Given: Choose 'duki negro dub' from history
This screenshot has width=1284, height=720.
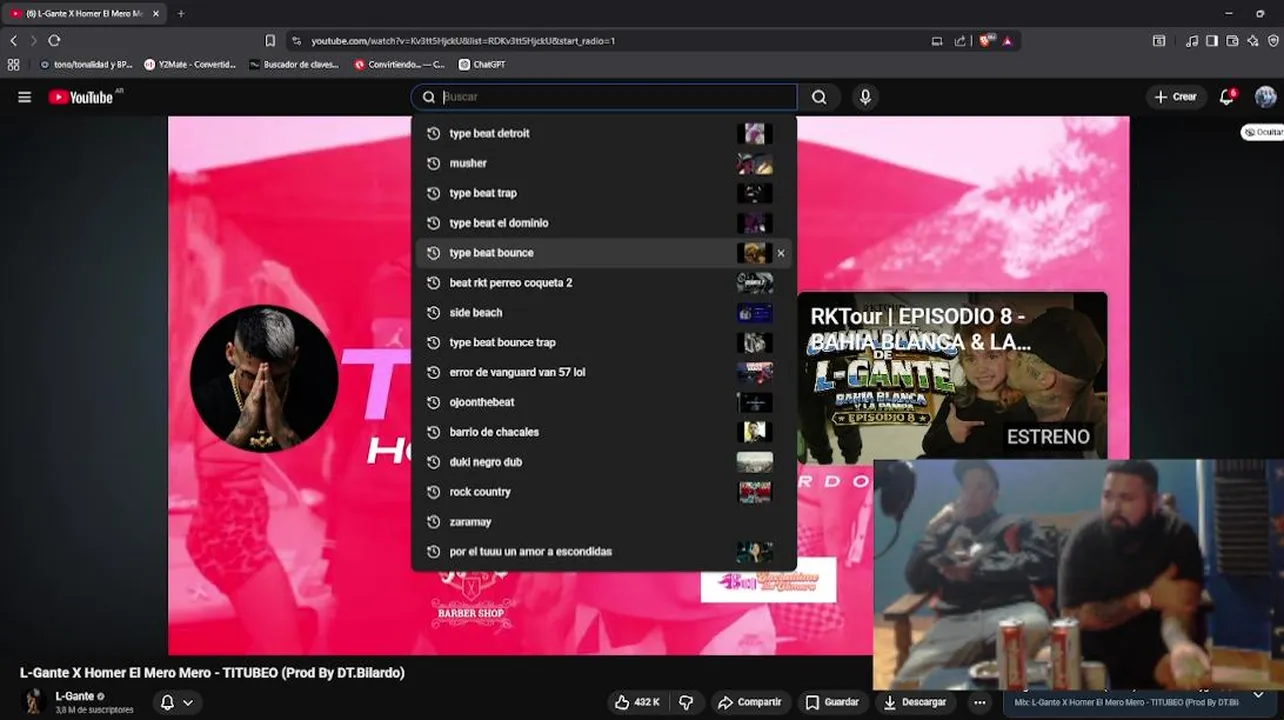Looking at the screenshot, I should tap(604, 462).
